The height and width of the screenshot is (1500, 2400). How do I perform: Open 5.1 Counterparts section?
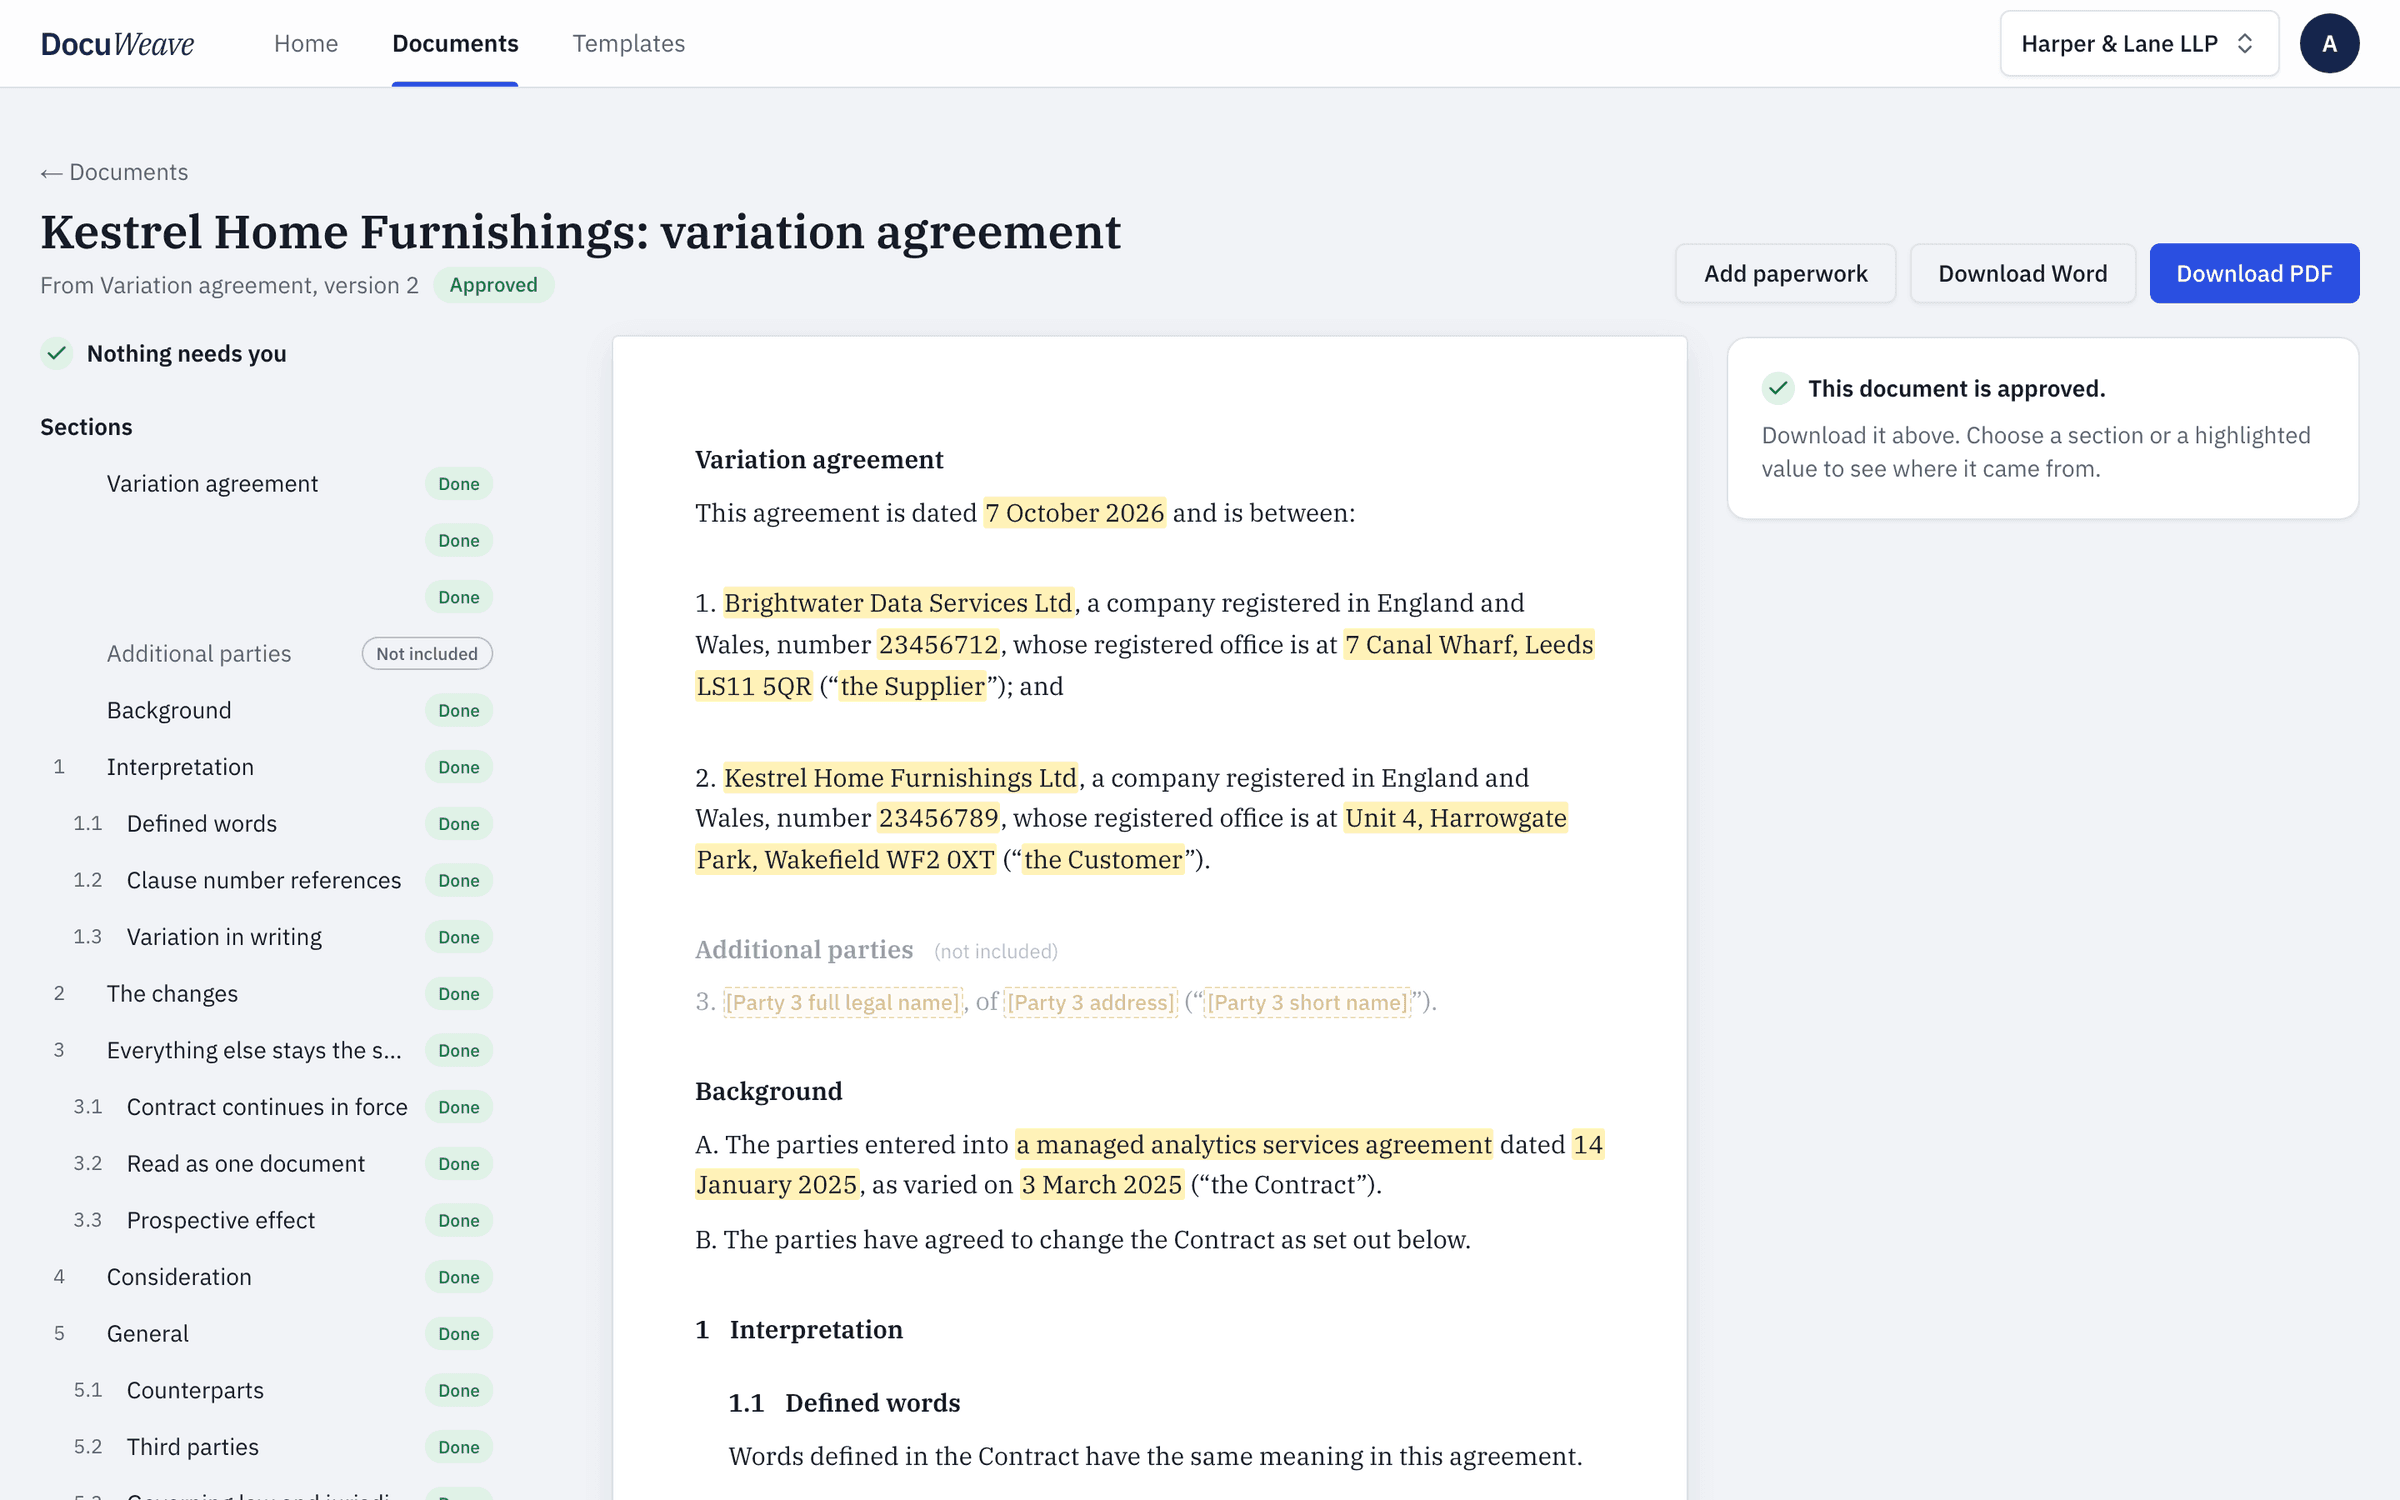pyautogui.click(x=268, y=1391)
